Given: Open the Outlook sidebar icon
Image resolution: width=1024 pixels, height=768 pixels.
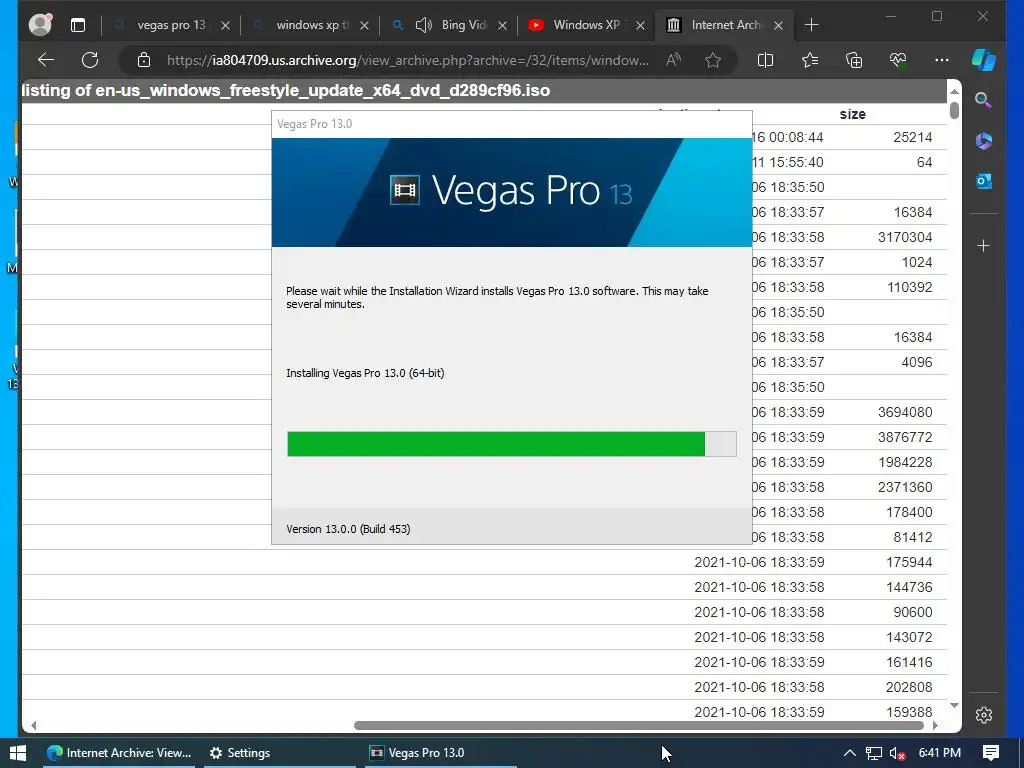Looking at the screenshot, I should (x=984, y=181).
